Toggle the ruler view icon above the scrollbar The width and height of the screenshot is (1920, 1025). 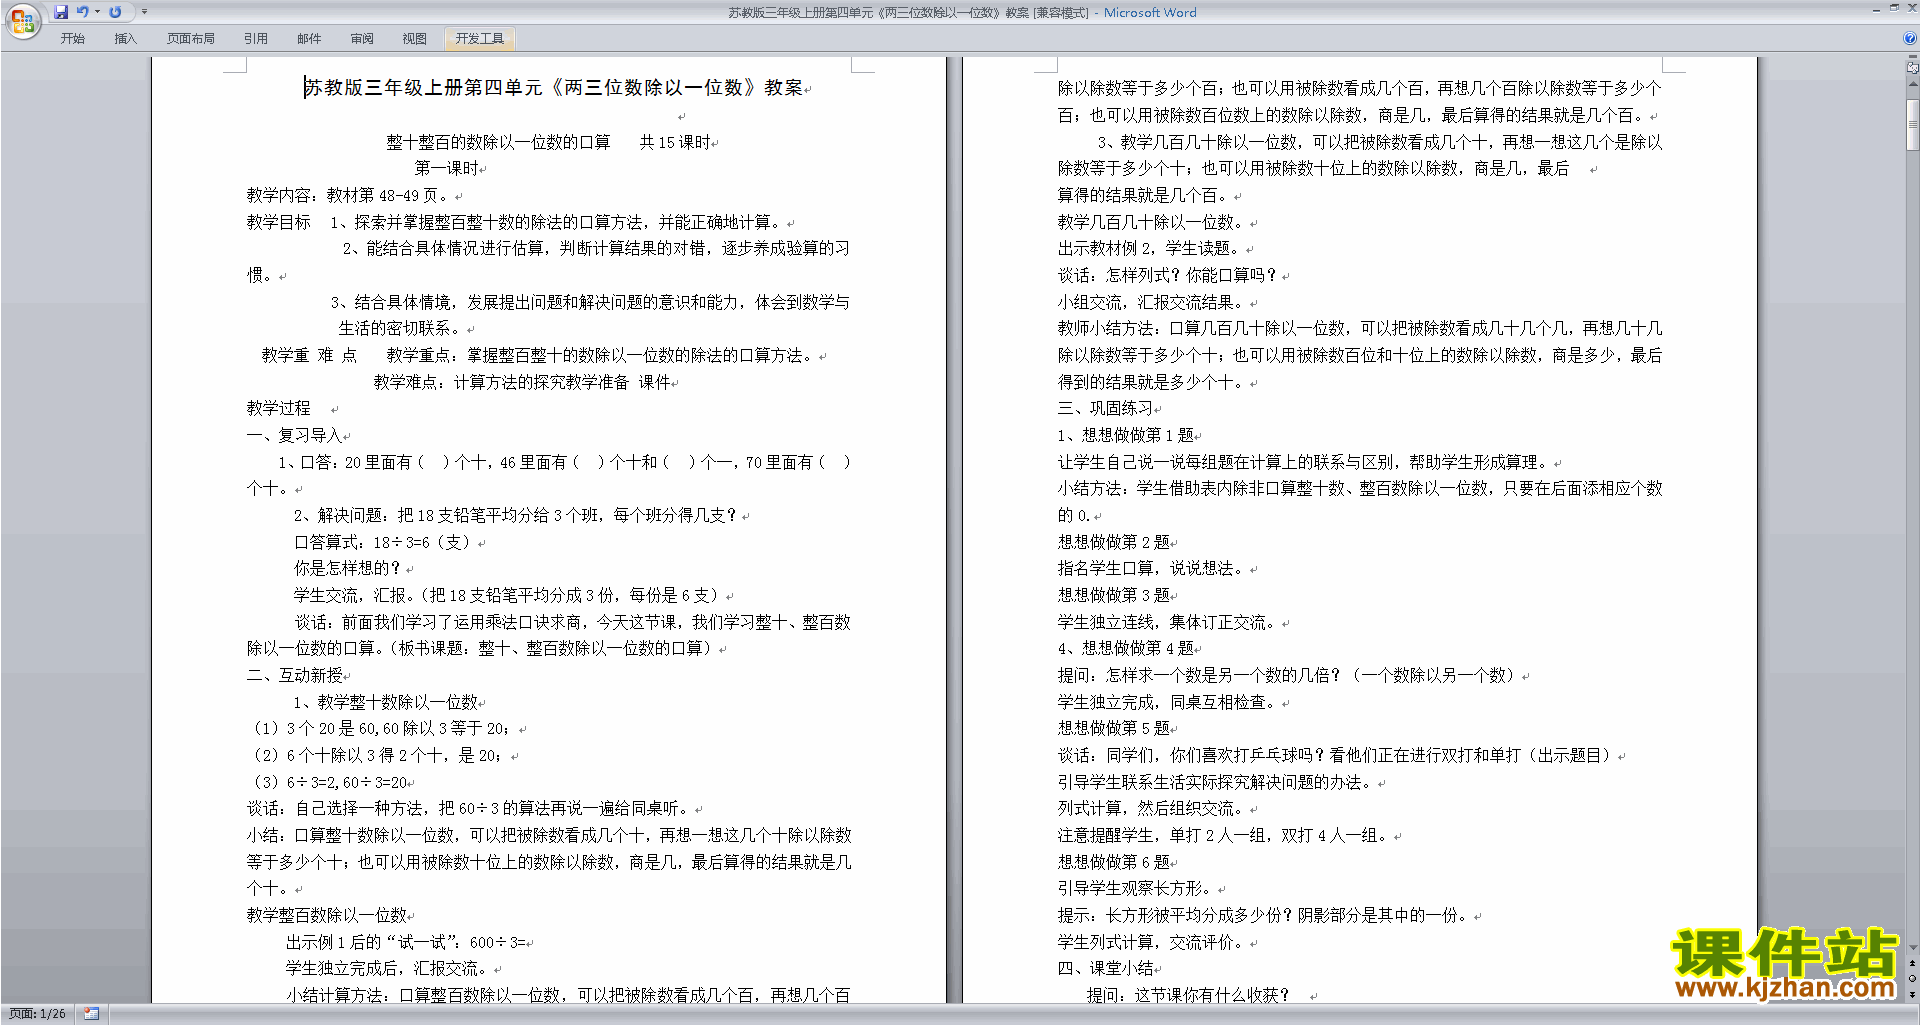[x=1912, y=68]
